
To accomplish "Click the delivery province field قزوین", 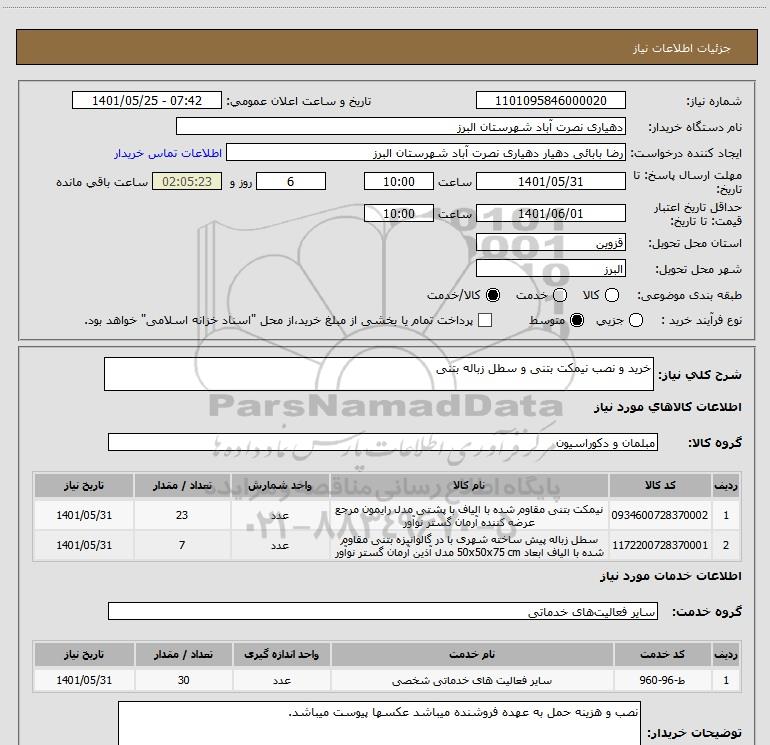I will pos(550,243).
